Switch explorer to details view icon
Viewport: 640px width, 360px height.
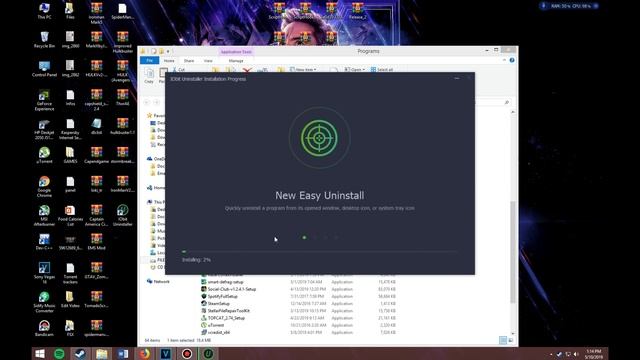click(x=503, y=340)
